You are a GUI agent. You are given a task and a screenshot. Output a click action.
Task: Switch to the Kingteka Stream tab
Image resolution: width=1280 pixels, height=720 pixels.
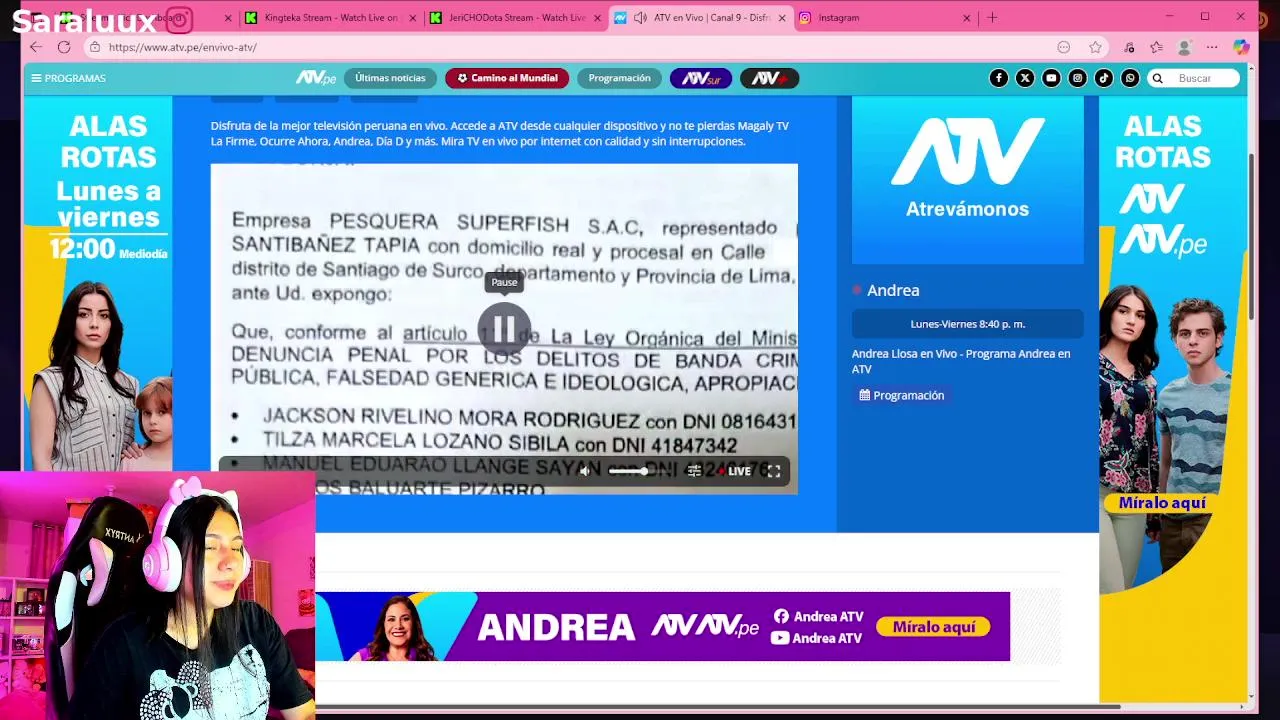pyautogui.click(x=330, y=17)
